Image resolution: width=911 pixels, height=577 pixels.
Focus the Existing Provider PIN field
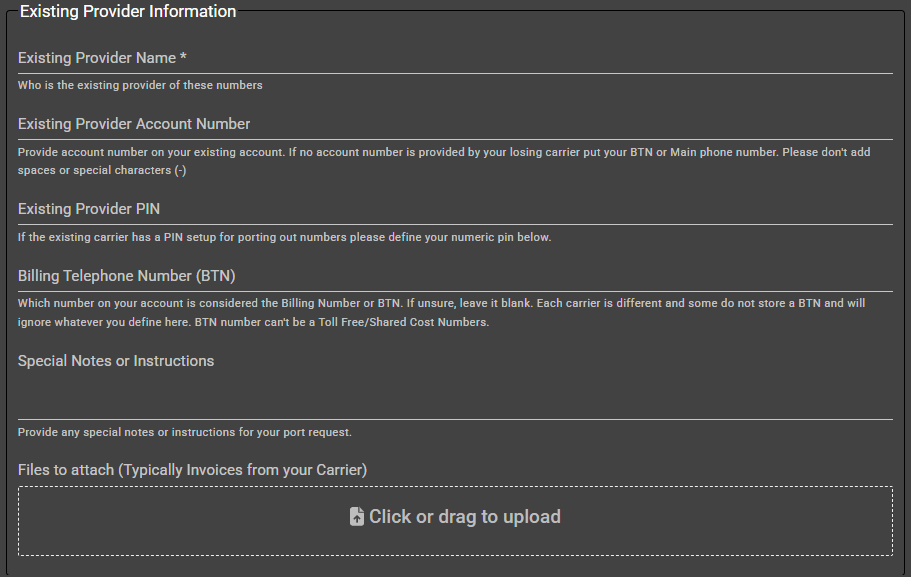455,210
